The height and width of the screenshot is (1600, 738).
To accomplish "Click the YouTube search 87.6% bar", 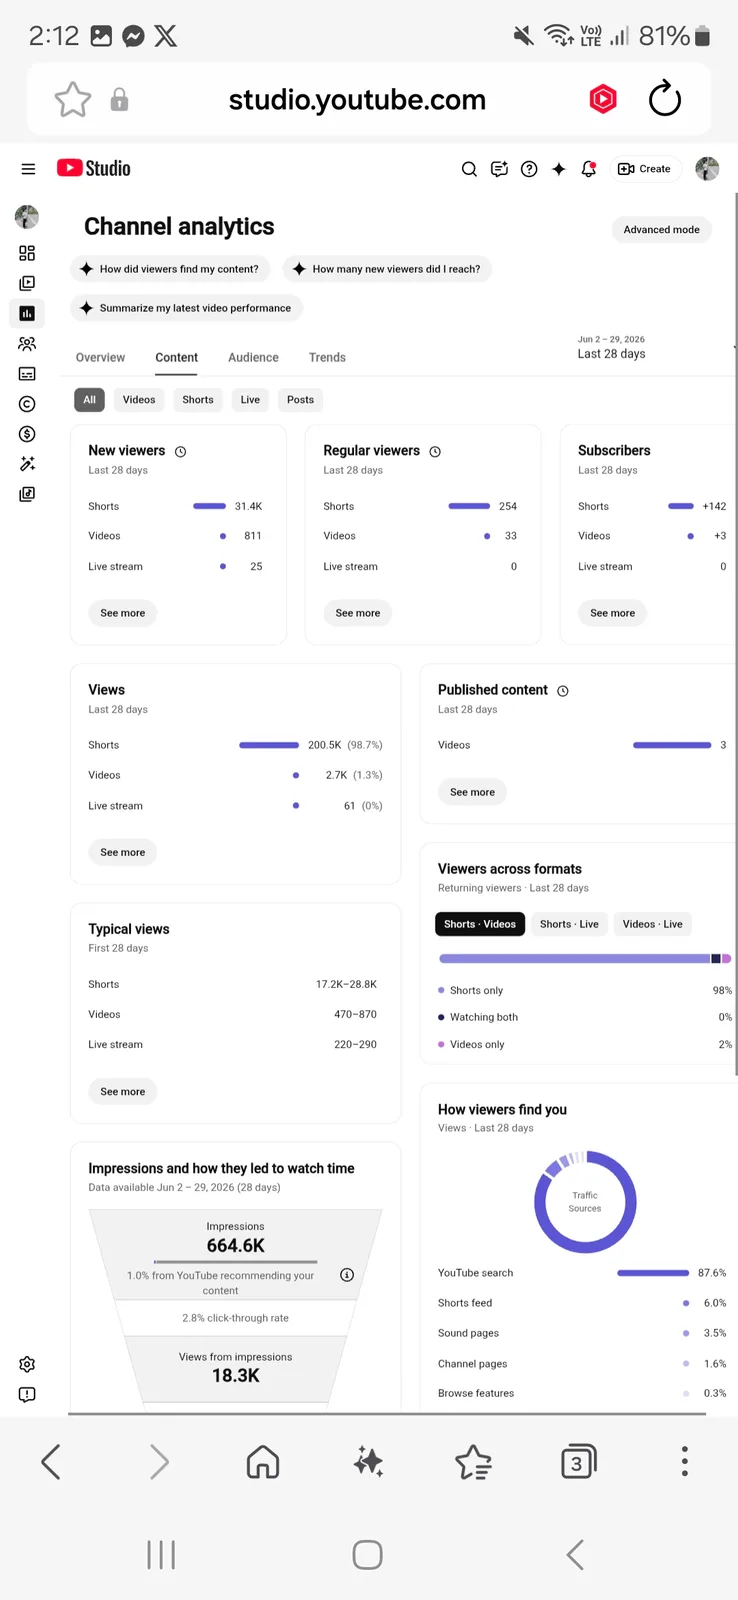I will click(x=653, y=1273).
